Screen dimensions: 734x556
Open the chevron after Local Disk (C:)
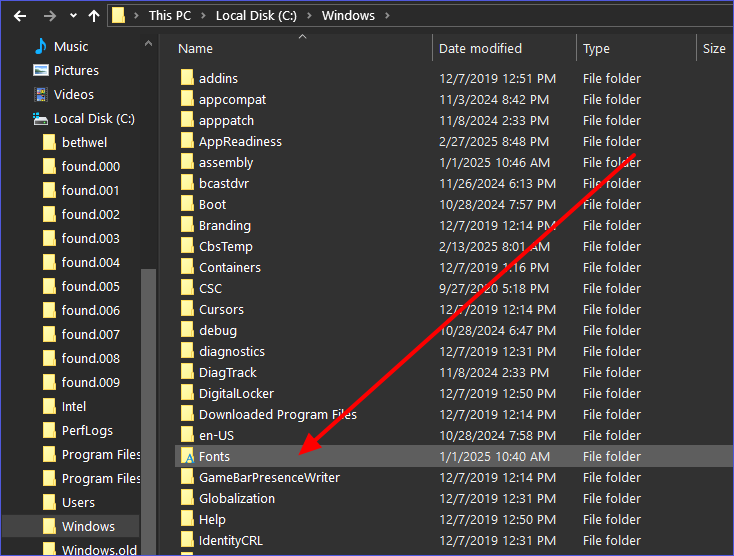309,16
